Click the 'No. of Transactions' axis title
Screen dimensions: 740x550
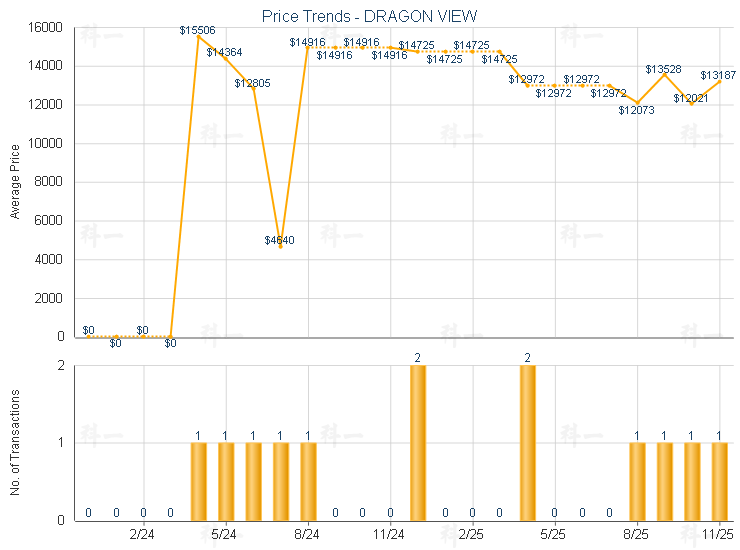click(14, 443)
